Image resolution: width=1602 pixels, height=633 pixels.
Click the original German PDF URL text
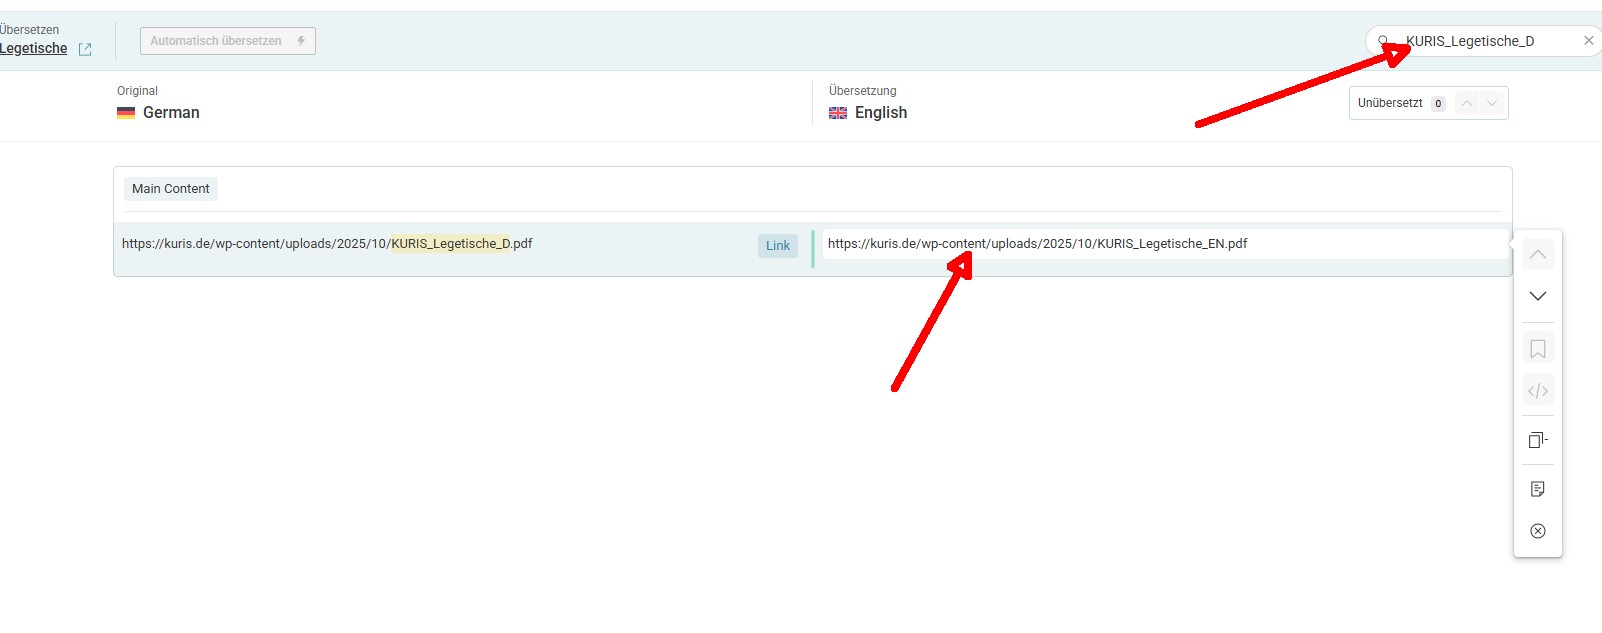pos(327,244)
